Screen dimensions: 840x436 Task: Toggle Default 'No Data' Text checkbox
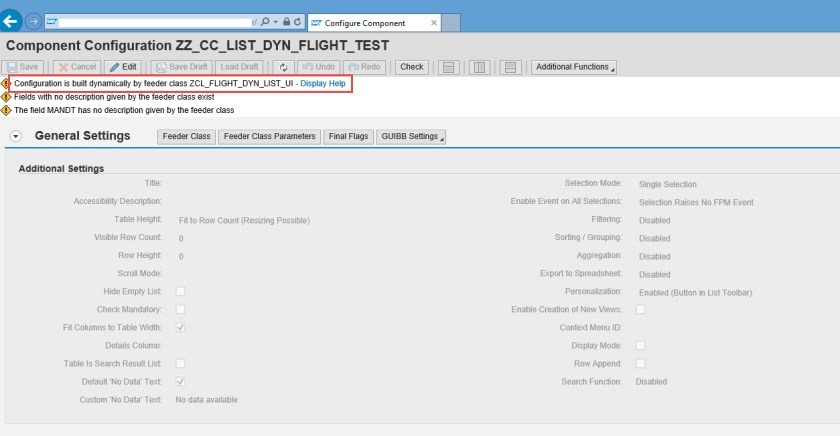coord(181,381)
